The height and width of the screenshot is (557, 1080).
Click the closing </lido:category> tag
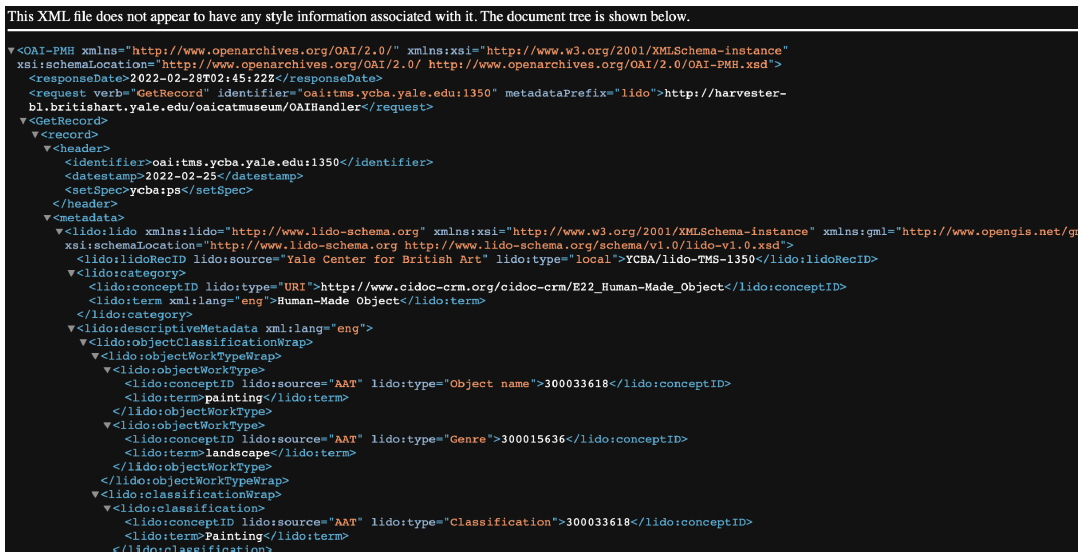(x=134, y=315)
